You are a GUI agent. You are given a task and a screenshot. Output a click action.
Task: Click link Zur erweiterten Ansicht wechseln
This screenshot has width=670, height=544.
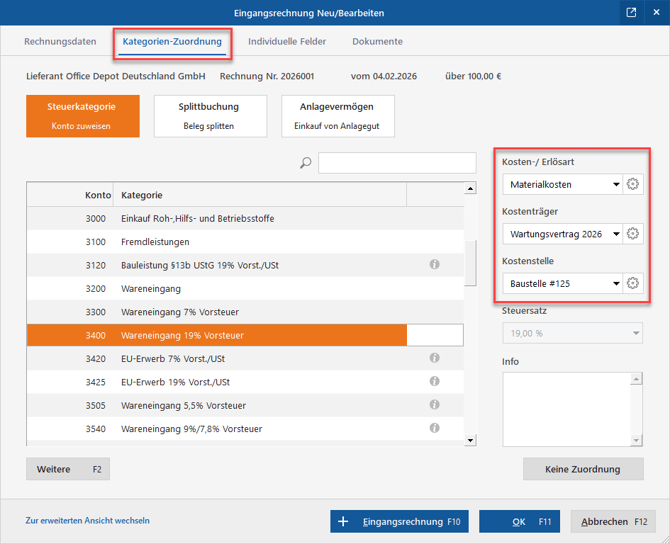[87, 521]
